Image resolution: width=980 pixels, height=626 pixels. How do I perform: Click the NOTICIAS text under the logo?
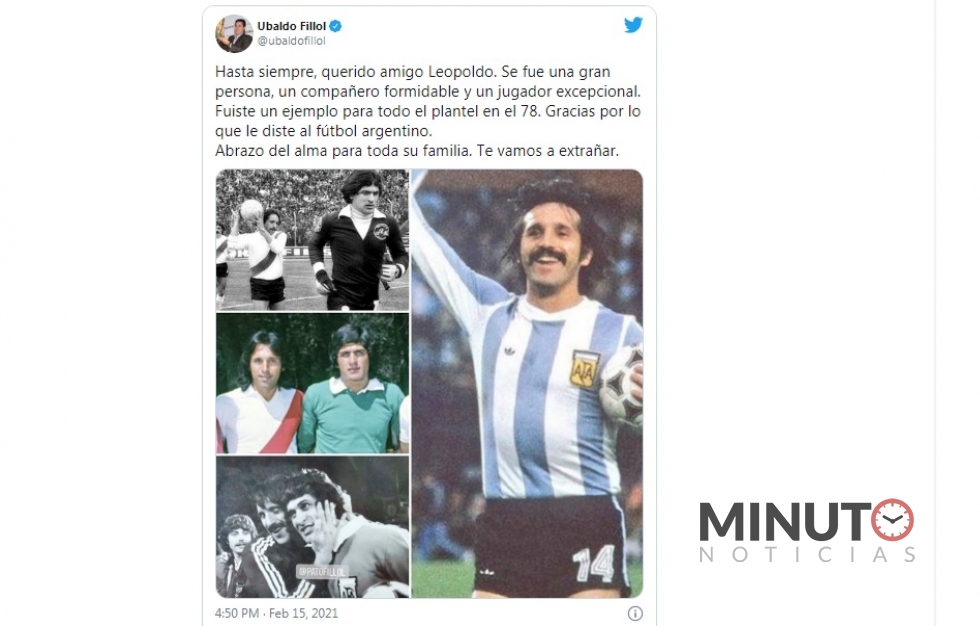(807, 555)
